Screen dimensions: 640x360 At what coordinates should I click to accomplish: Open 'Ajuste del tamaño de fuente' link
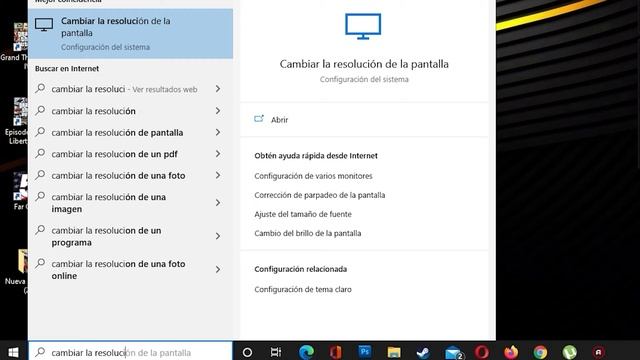303,214
